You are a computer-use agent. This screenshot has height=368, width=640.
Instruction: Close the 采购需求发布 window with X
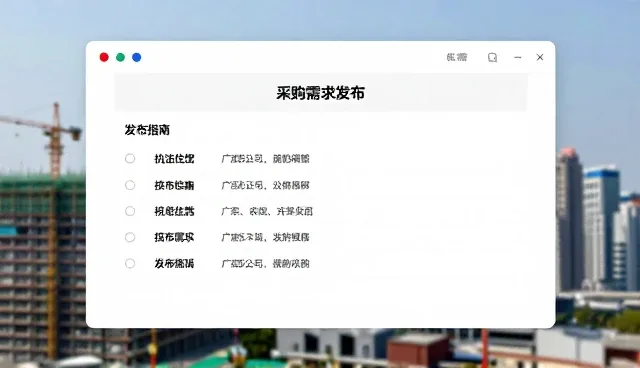(540, 58)
